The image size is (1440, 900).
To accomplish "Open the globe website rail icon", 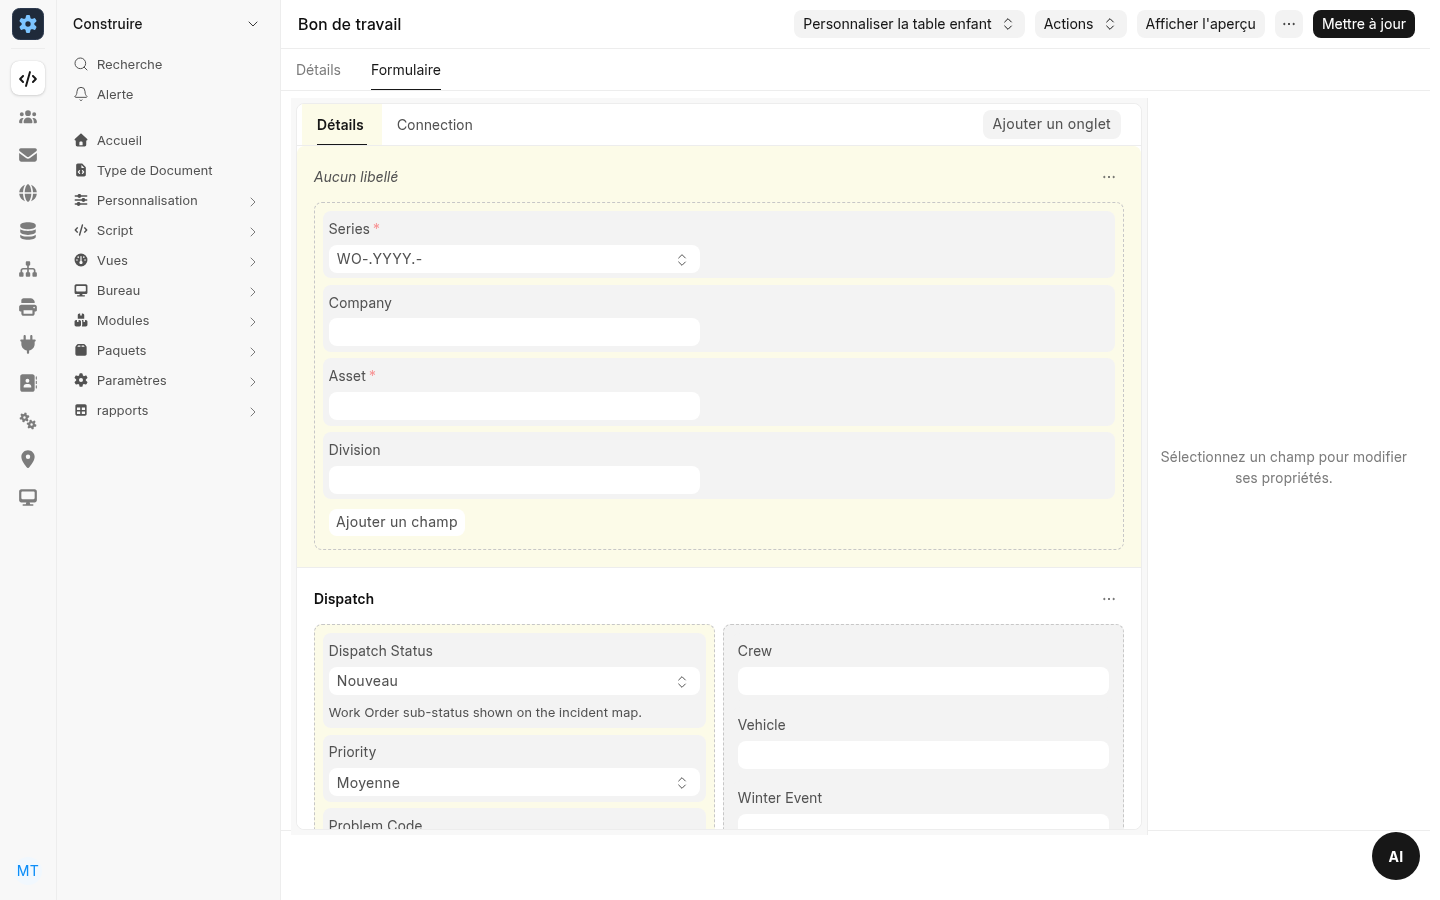I will (x=28, y=193).
